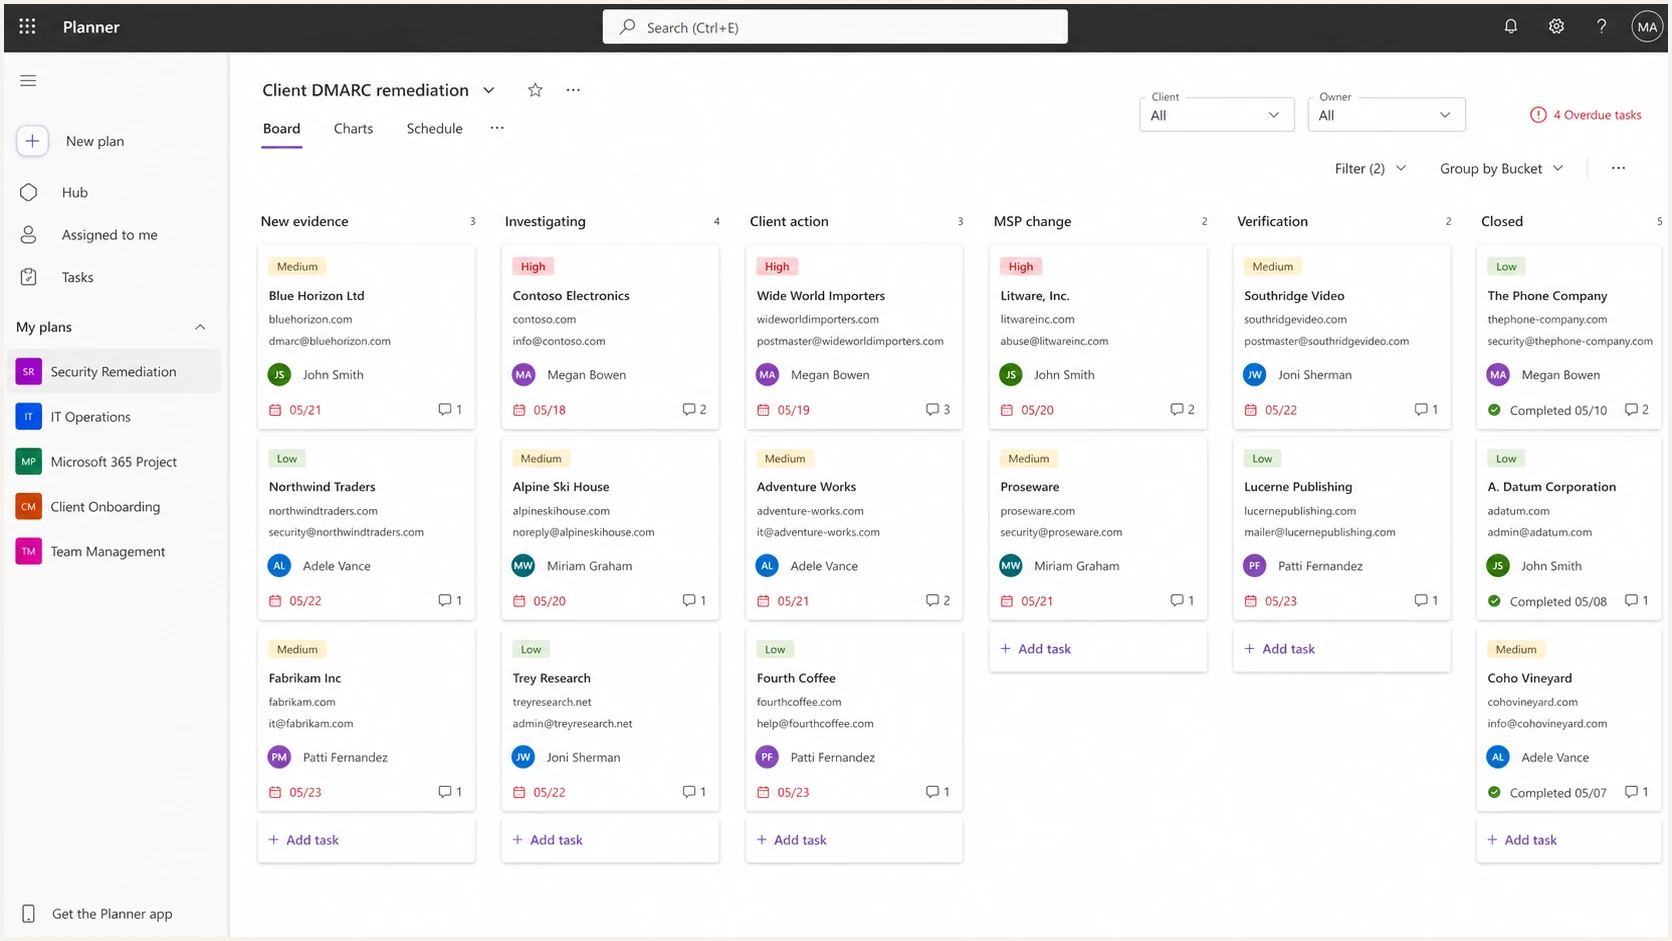Expand the plan title dropdown chevron

(x=489, y=90)
